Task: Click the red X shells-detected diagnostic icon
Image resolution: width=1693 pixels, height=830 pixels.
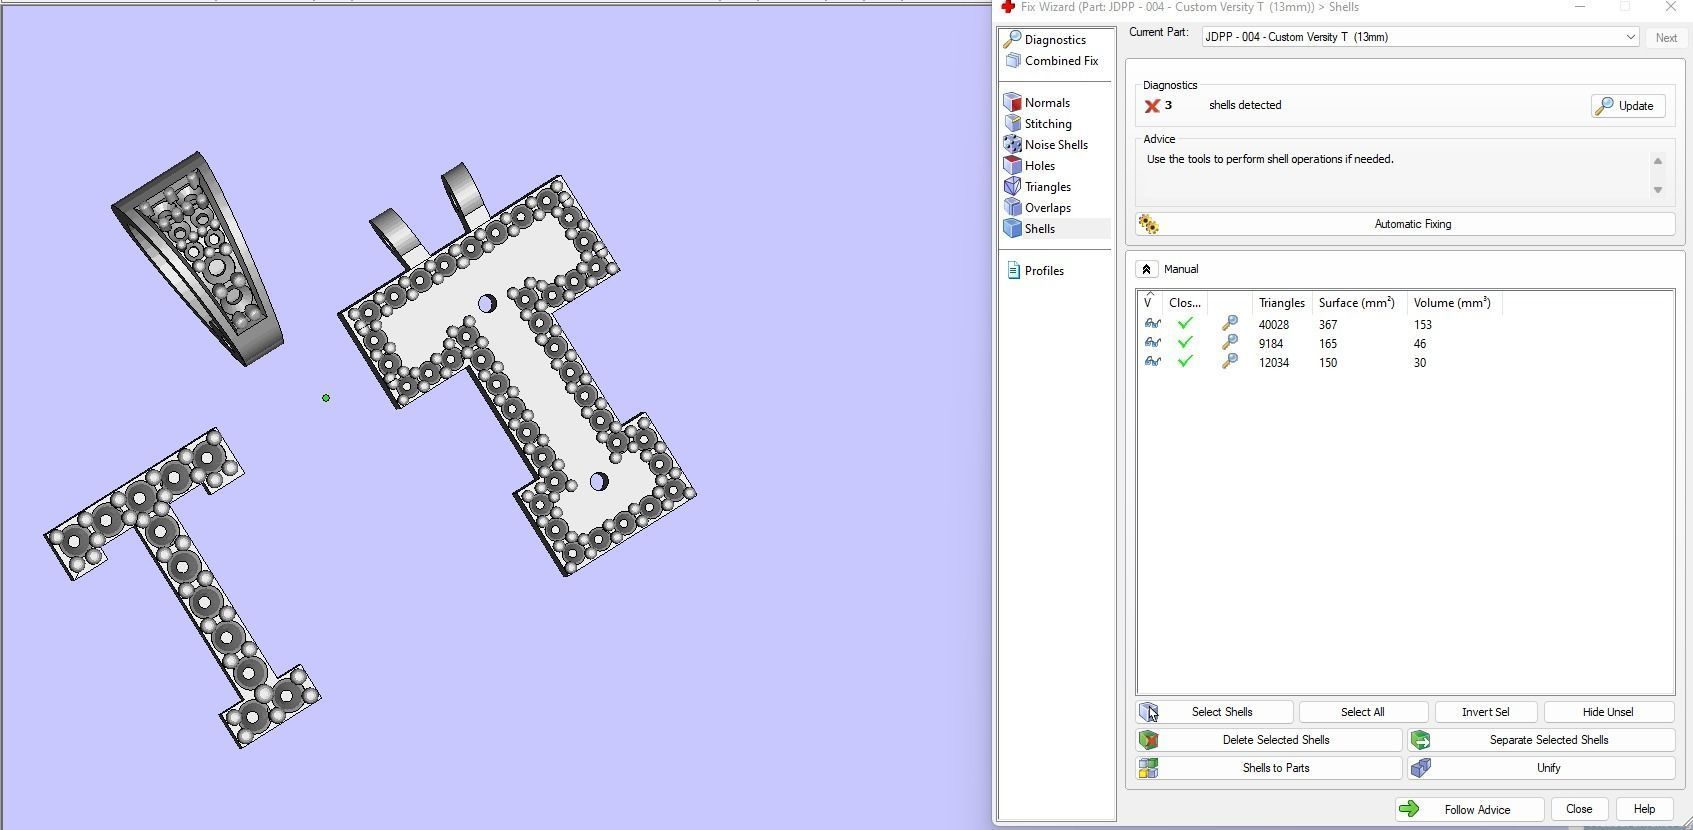Action: pyautogui.click(x=1152, y=106)
